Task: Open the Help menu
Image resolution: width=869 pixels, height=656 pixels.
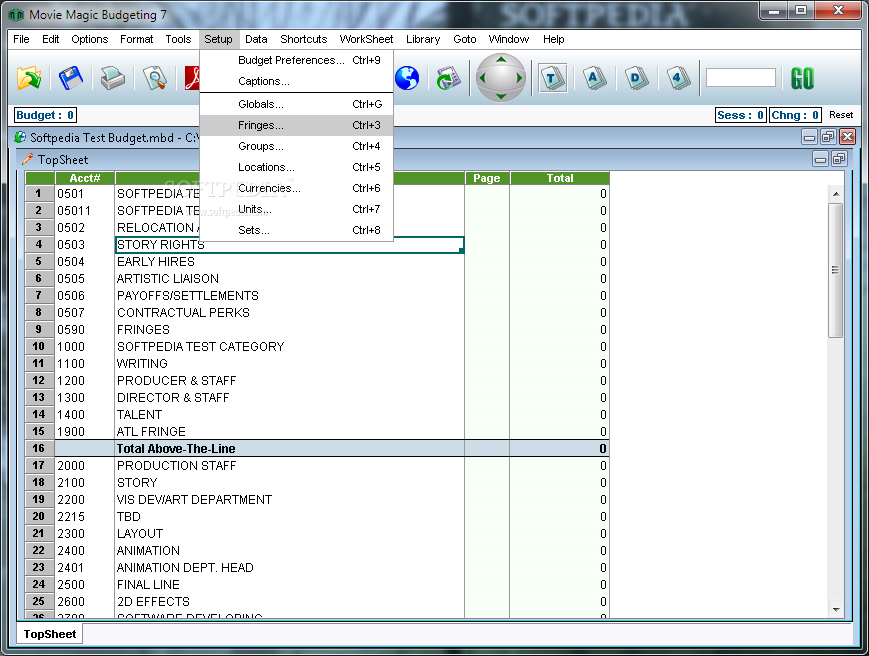Action: (x=553, y=39)
